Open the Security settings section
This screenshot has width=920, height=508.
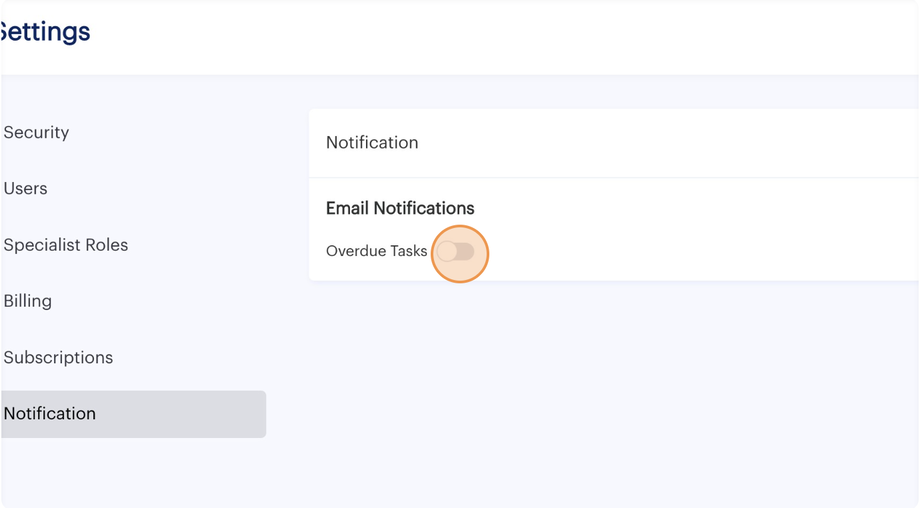pos(36,132)
